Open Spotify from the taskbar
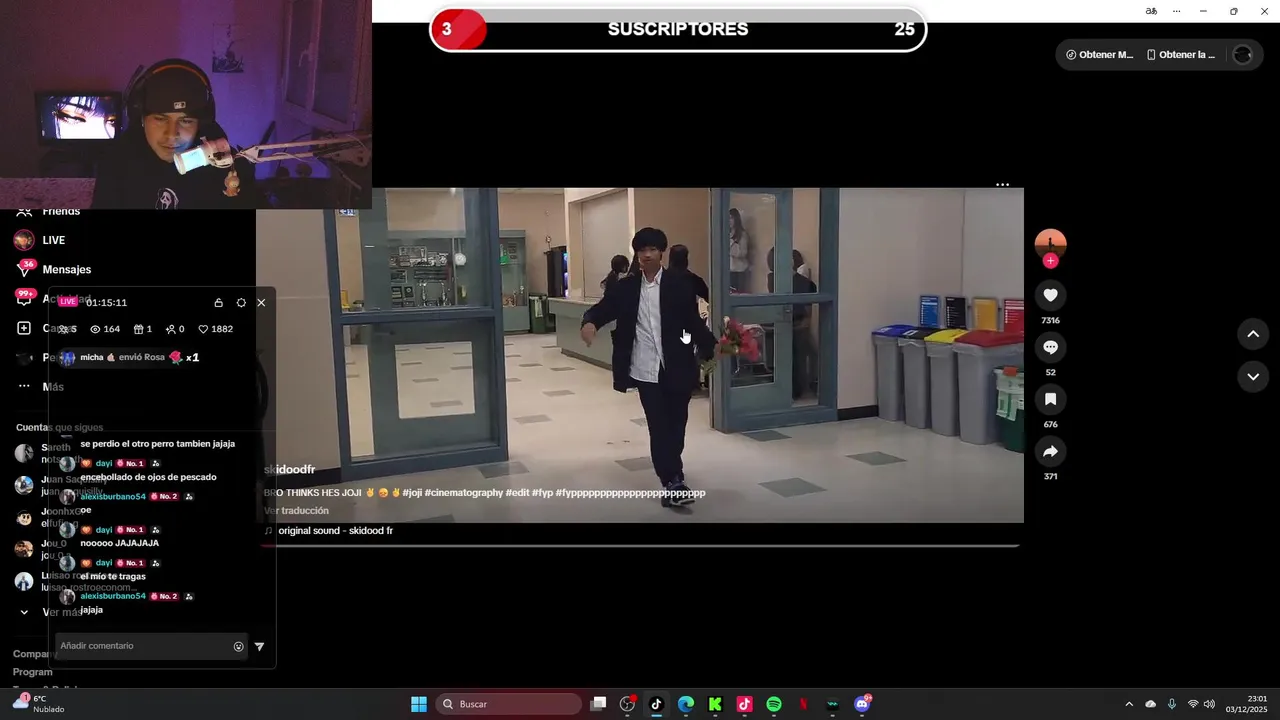 tap(774, 704)
